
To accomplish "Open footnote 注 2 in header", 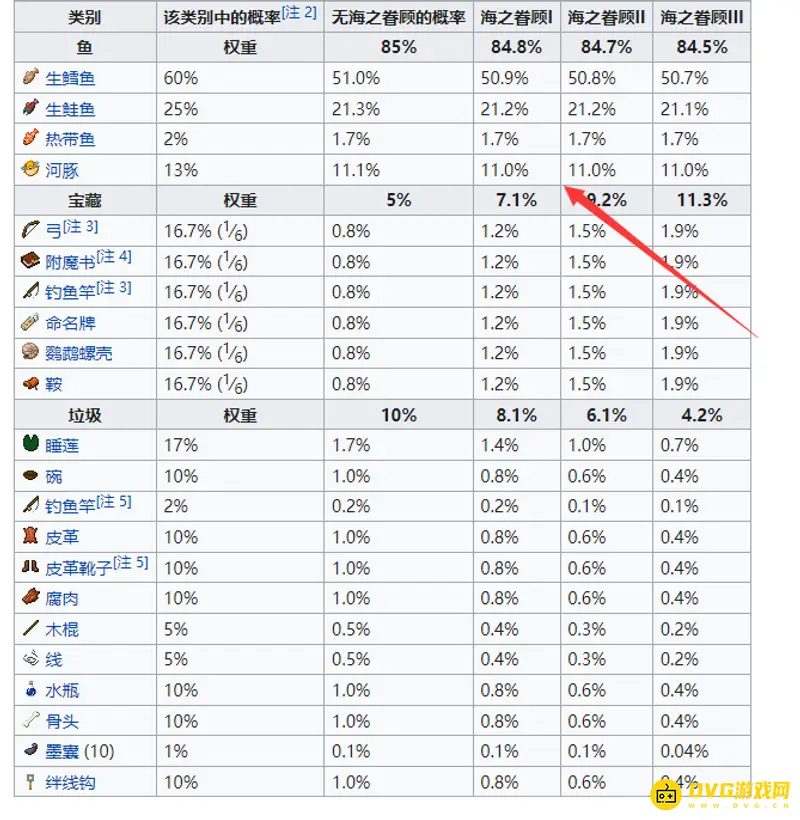I will tap(300, 13).
